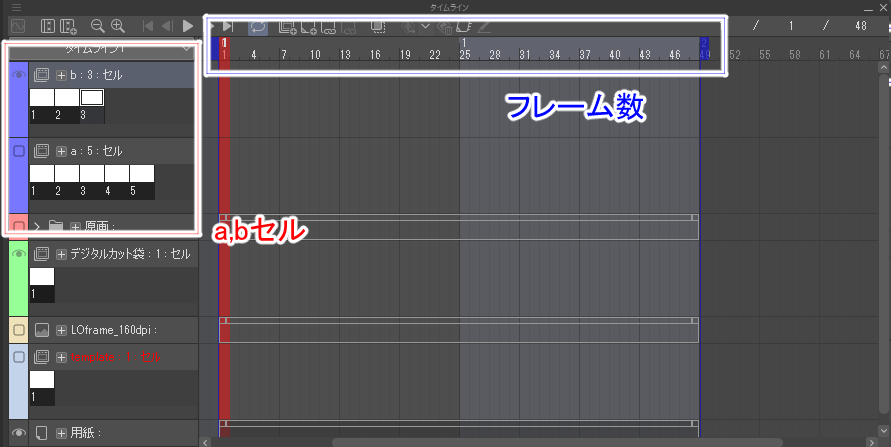891x447 pixels.
Task: Expand the plus box on template layer
Action: [x=61, y=357]
